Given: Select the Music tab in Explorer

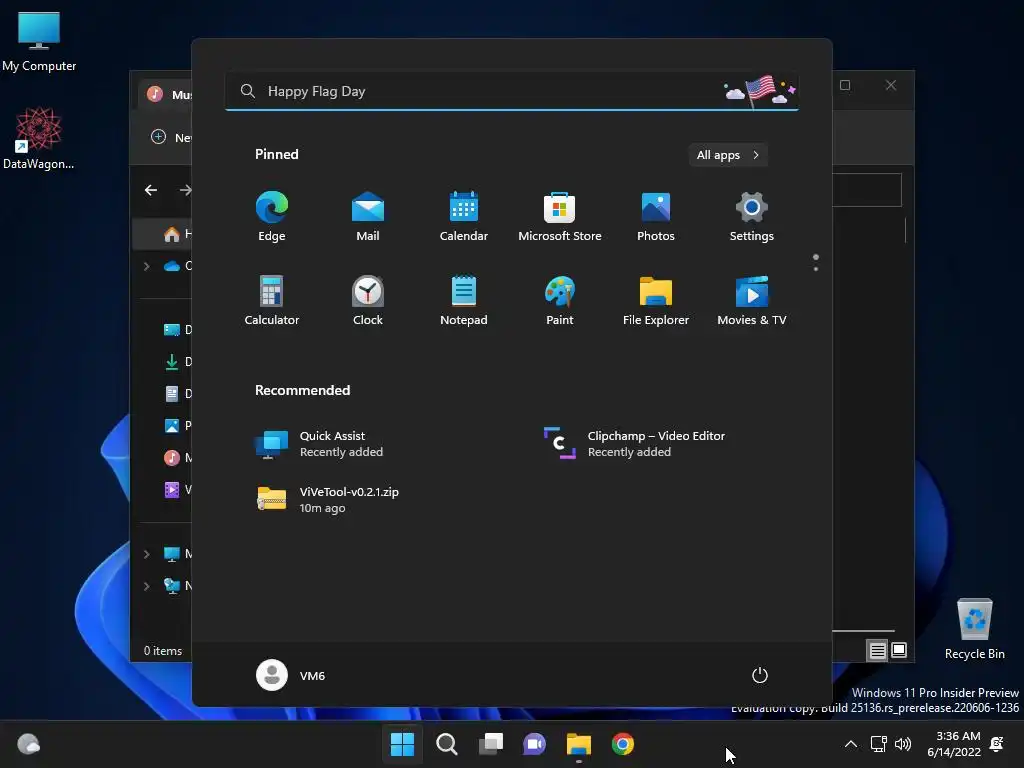Looking at the screenshot, I should point(166,95).
